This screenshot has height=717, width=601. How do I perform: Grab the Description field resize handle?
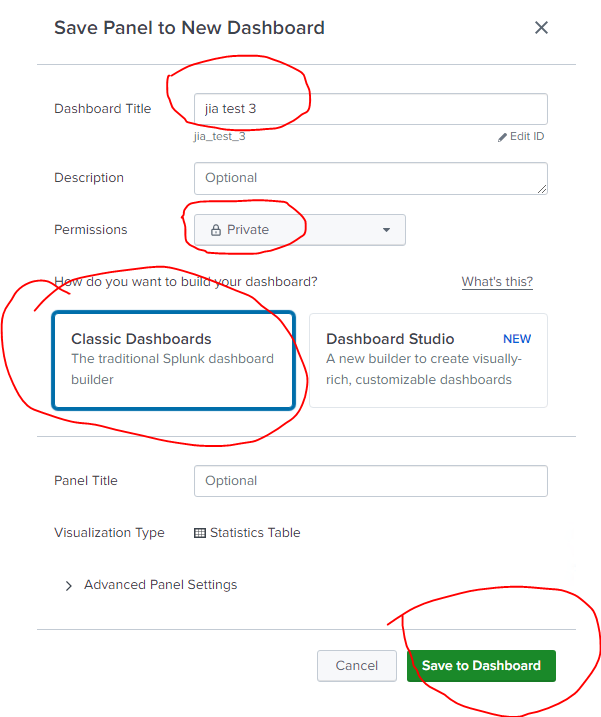[542, 188]
